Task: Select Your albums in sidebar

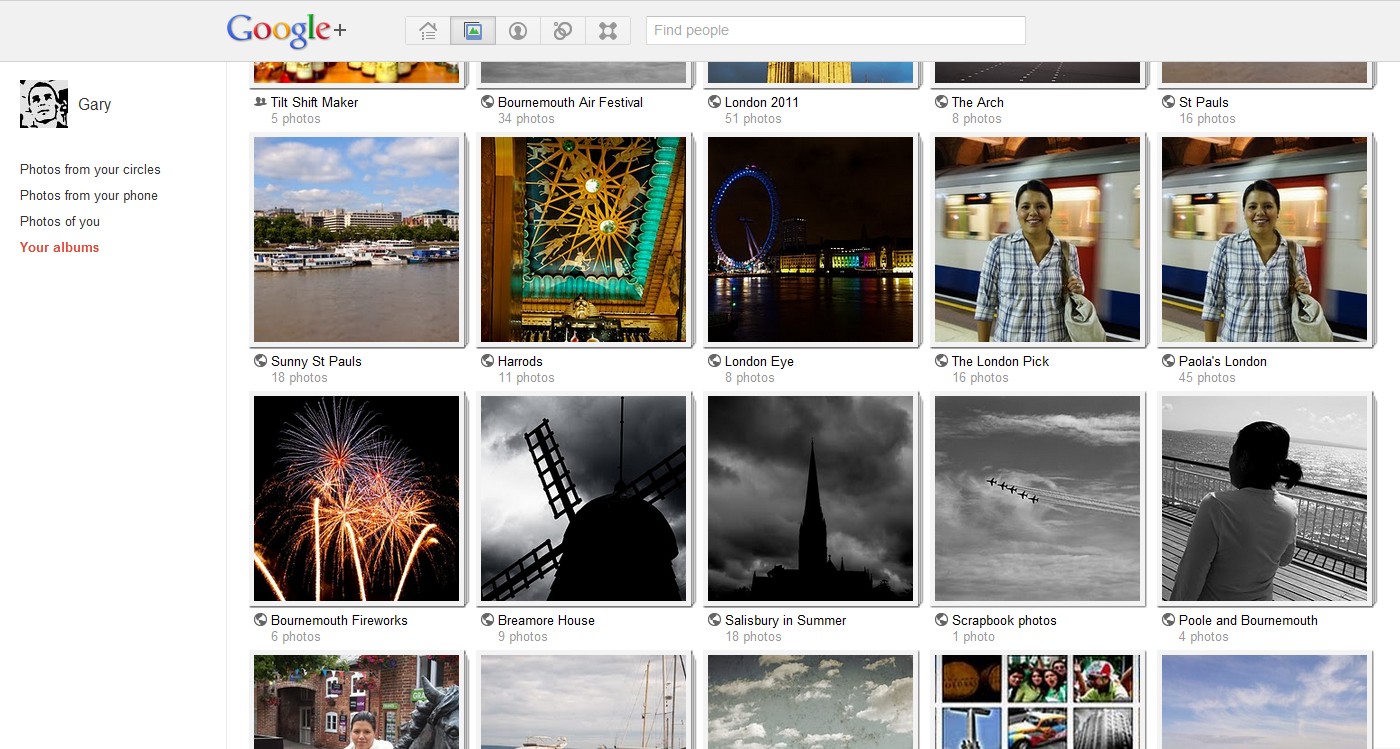Action: 60,248
